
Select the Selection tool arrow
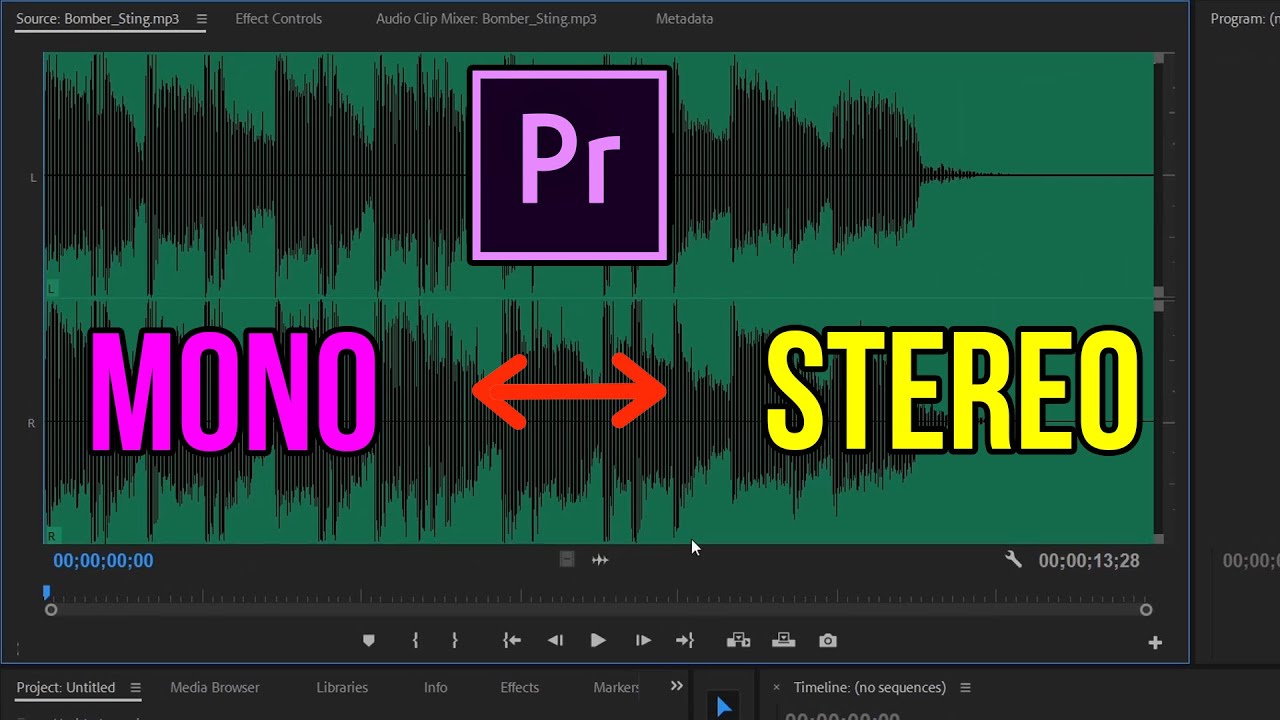pos(724,707)
